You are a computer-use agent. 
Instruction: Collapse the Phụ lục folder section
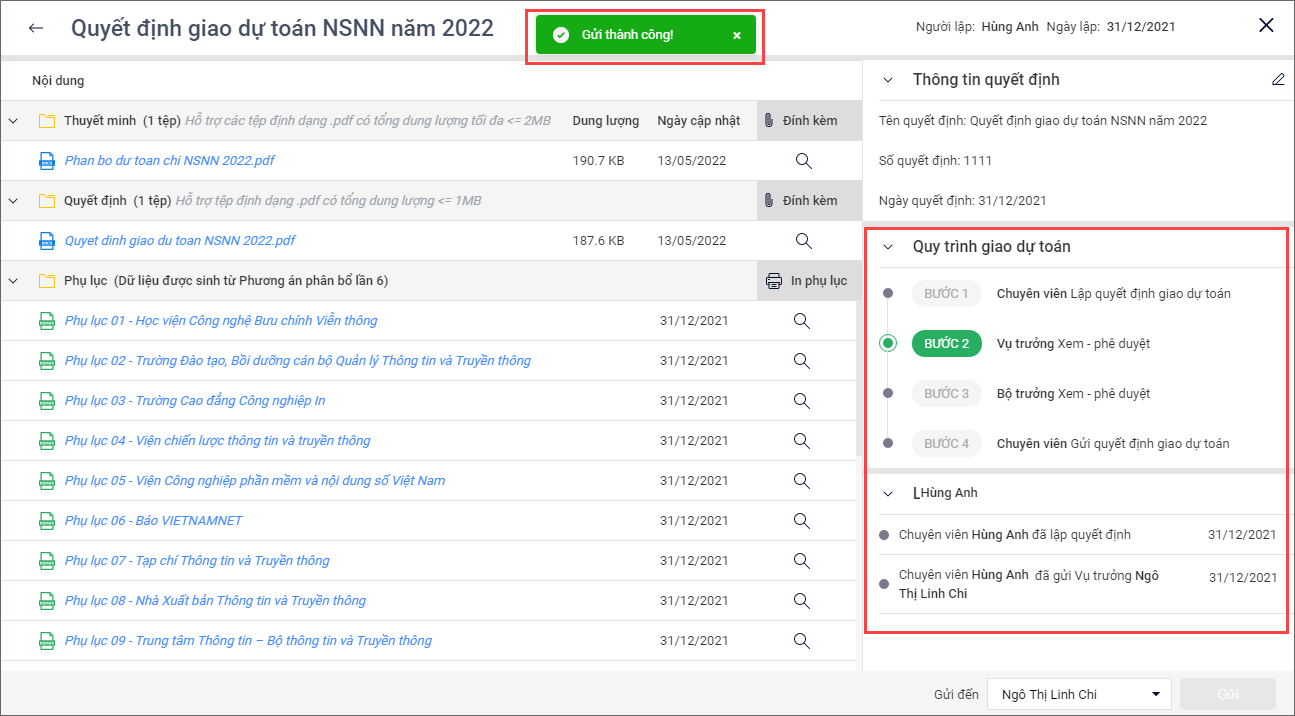coord(14,281)
